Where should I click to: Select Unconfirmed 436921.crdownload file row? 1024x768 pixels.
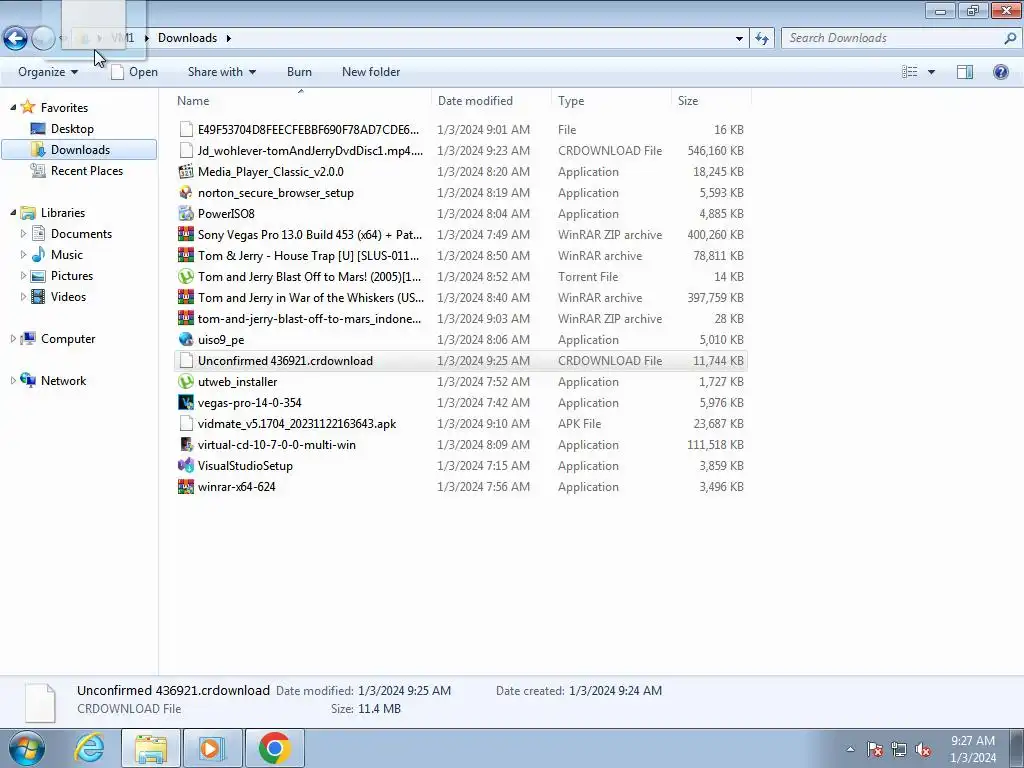[460, 360]
